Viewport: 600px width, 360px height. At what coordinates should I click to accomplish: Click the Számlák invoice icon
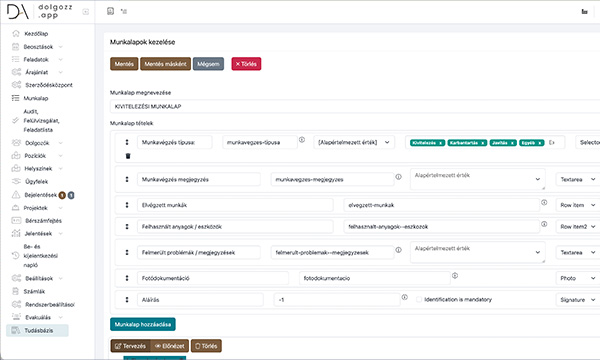[x=15, y=291]
